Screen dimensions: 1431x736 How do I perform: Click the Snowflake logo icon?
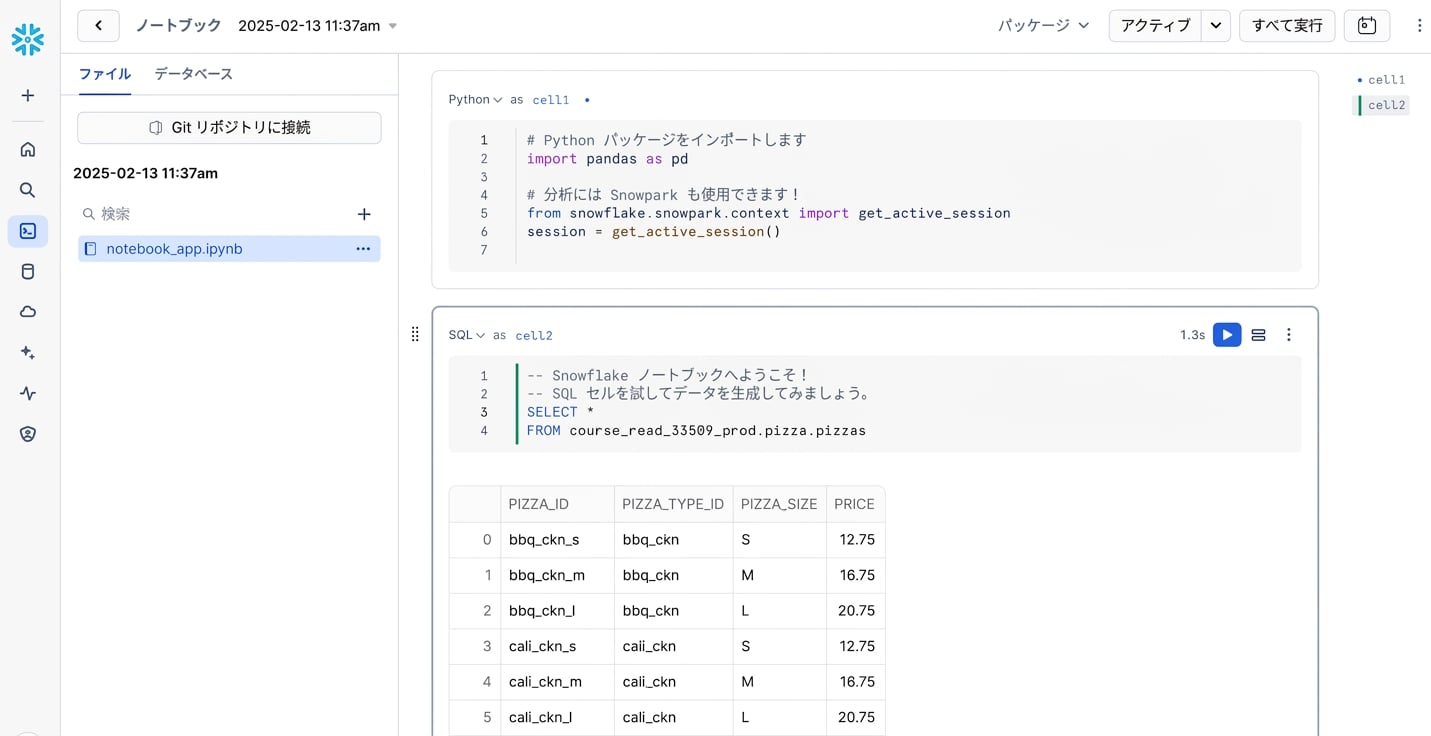click(x=28, y=39)
